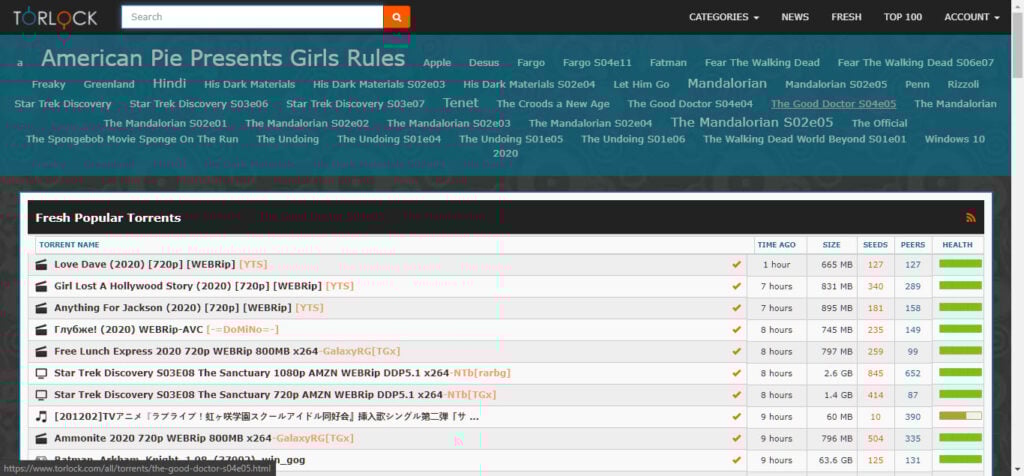1024x476 pixels.
Task: Click the TV icon beside Star Trek Discovery 720p
Action: coord(42,395)
